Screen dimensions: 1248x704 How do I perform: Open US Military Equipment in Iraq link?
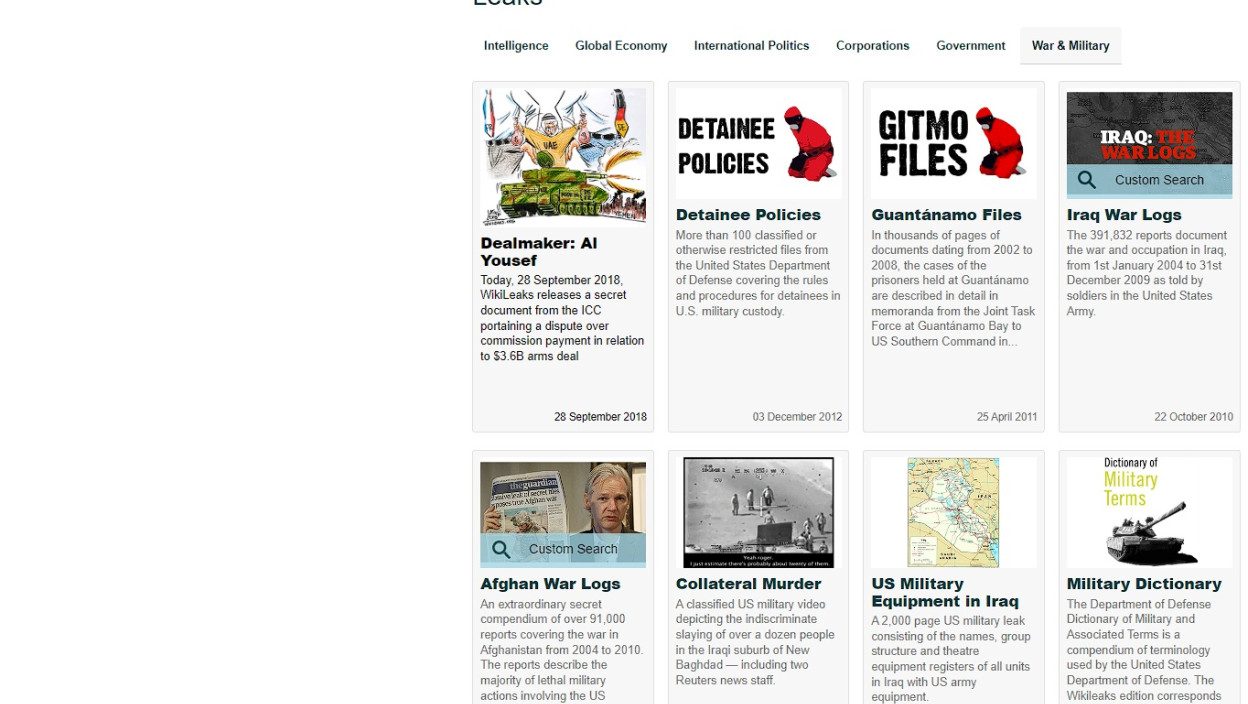[x=945, y=593]
